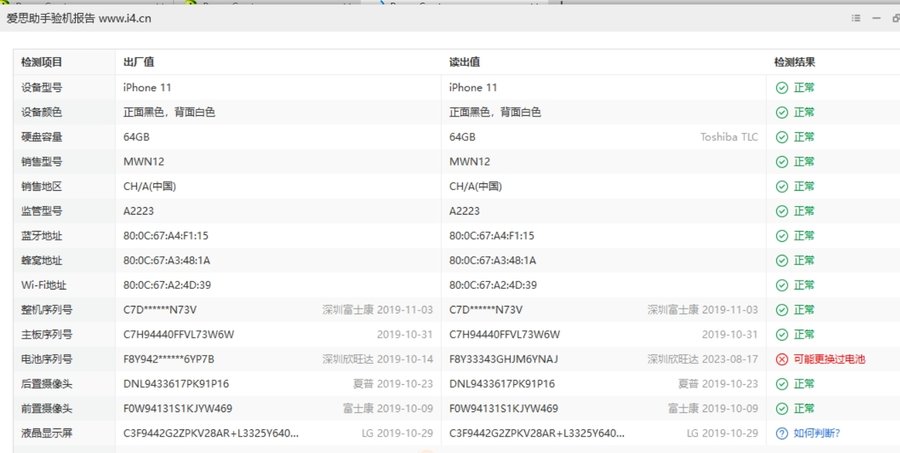Click the green check icon in 销售型号 row
Screen dimensions: 900x453
point(782,162)
